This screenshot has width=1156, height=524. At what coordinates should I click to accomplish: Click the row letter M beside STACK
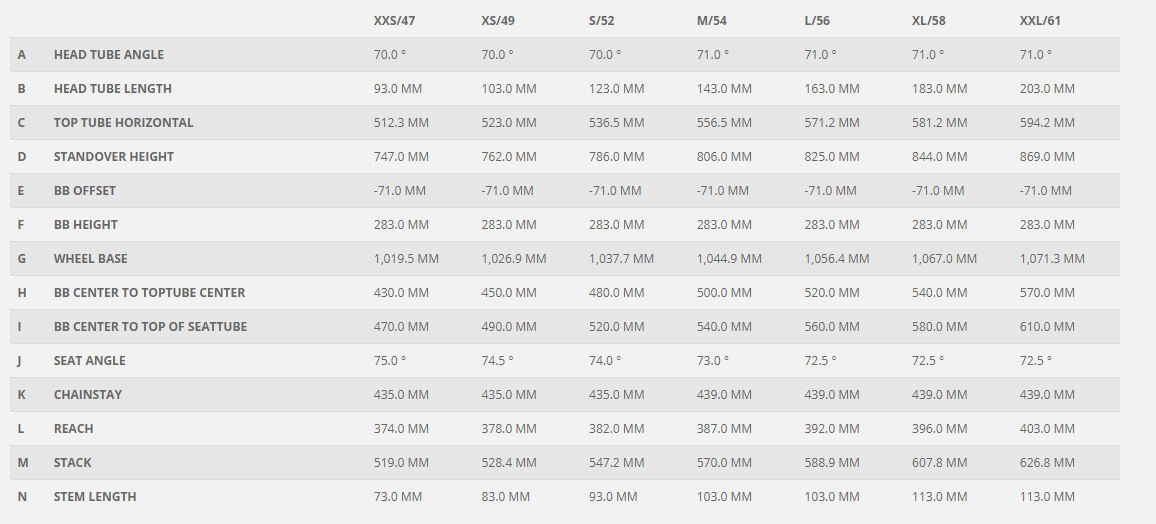(22, 463)
